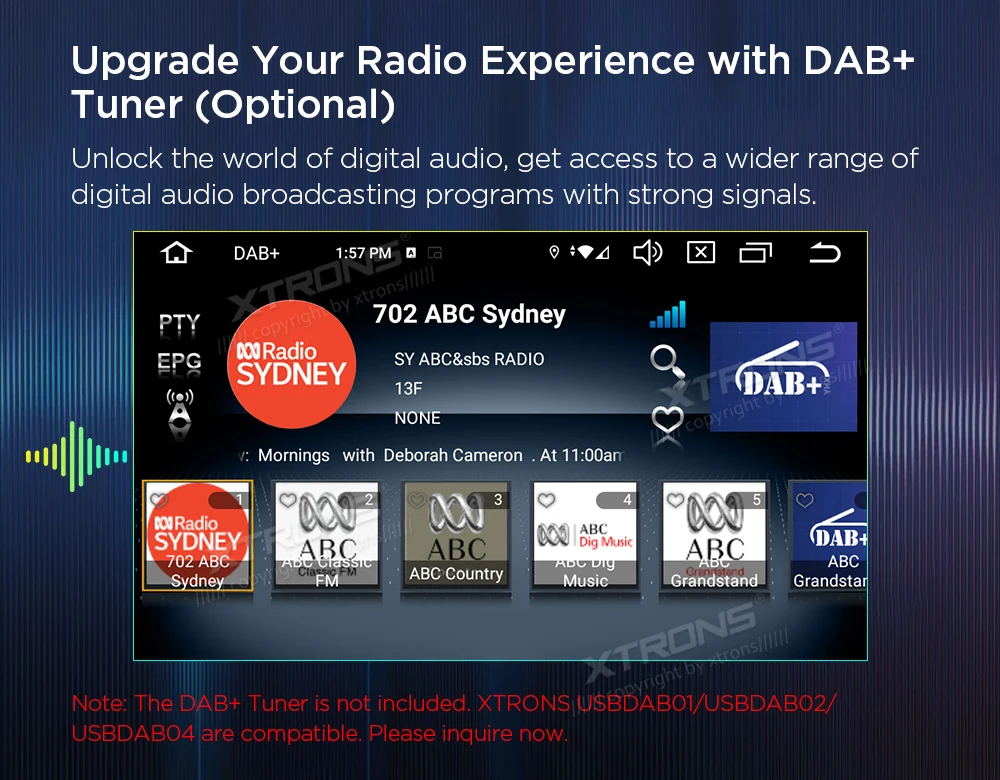Tap the cast screen status icon
This screenshot has height=780, width=1000.
[x=435, y=253]
